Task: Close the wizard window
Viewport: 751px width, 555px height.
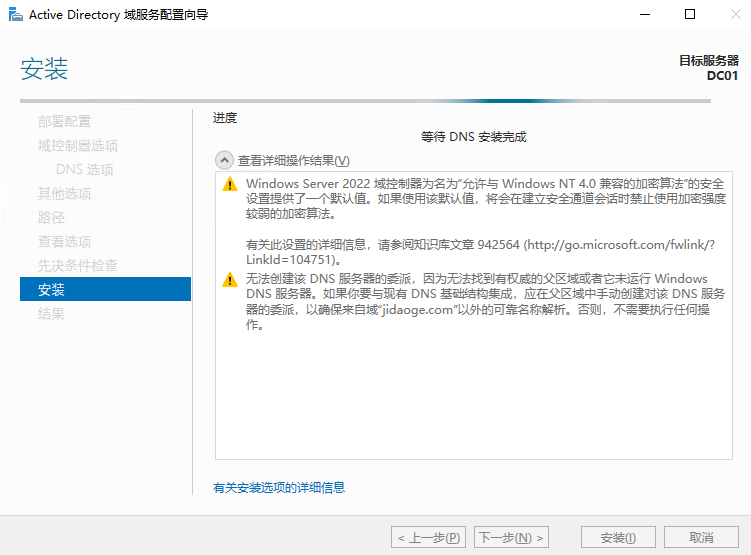Action: [735, 14]
